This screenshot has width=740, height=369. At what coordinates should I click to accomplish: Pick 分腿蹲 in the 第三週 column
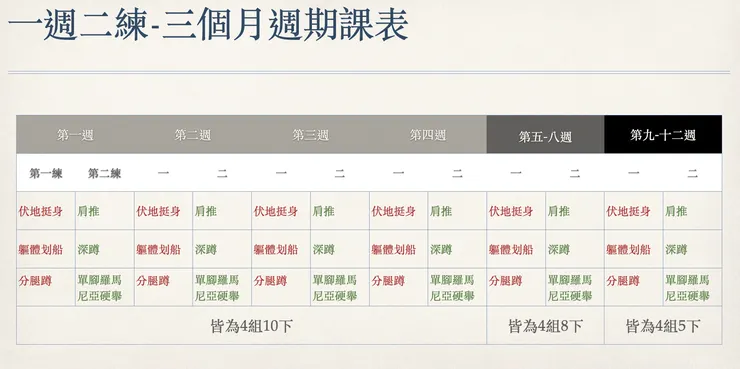click(270, 281)
